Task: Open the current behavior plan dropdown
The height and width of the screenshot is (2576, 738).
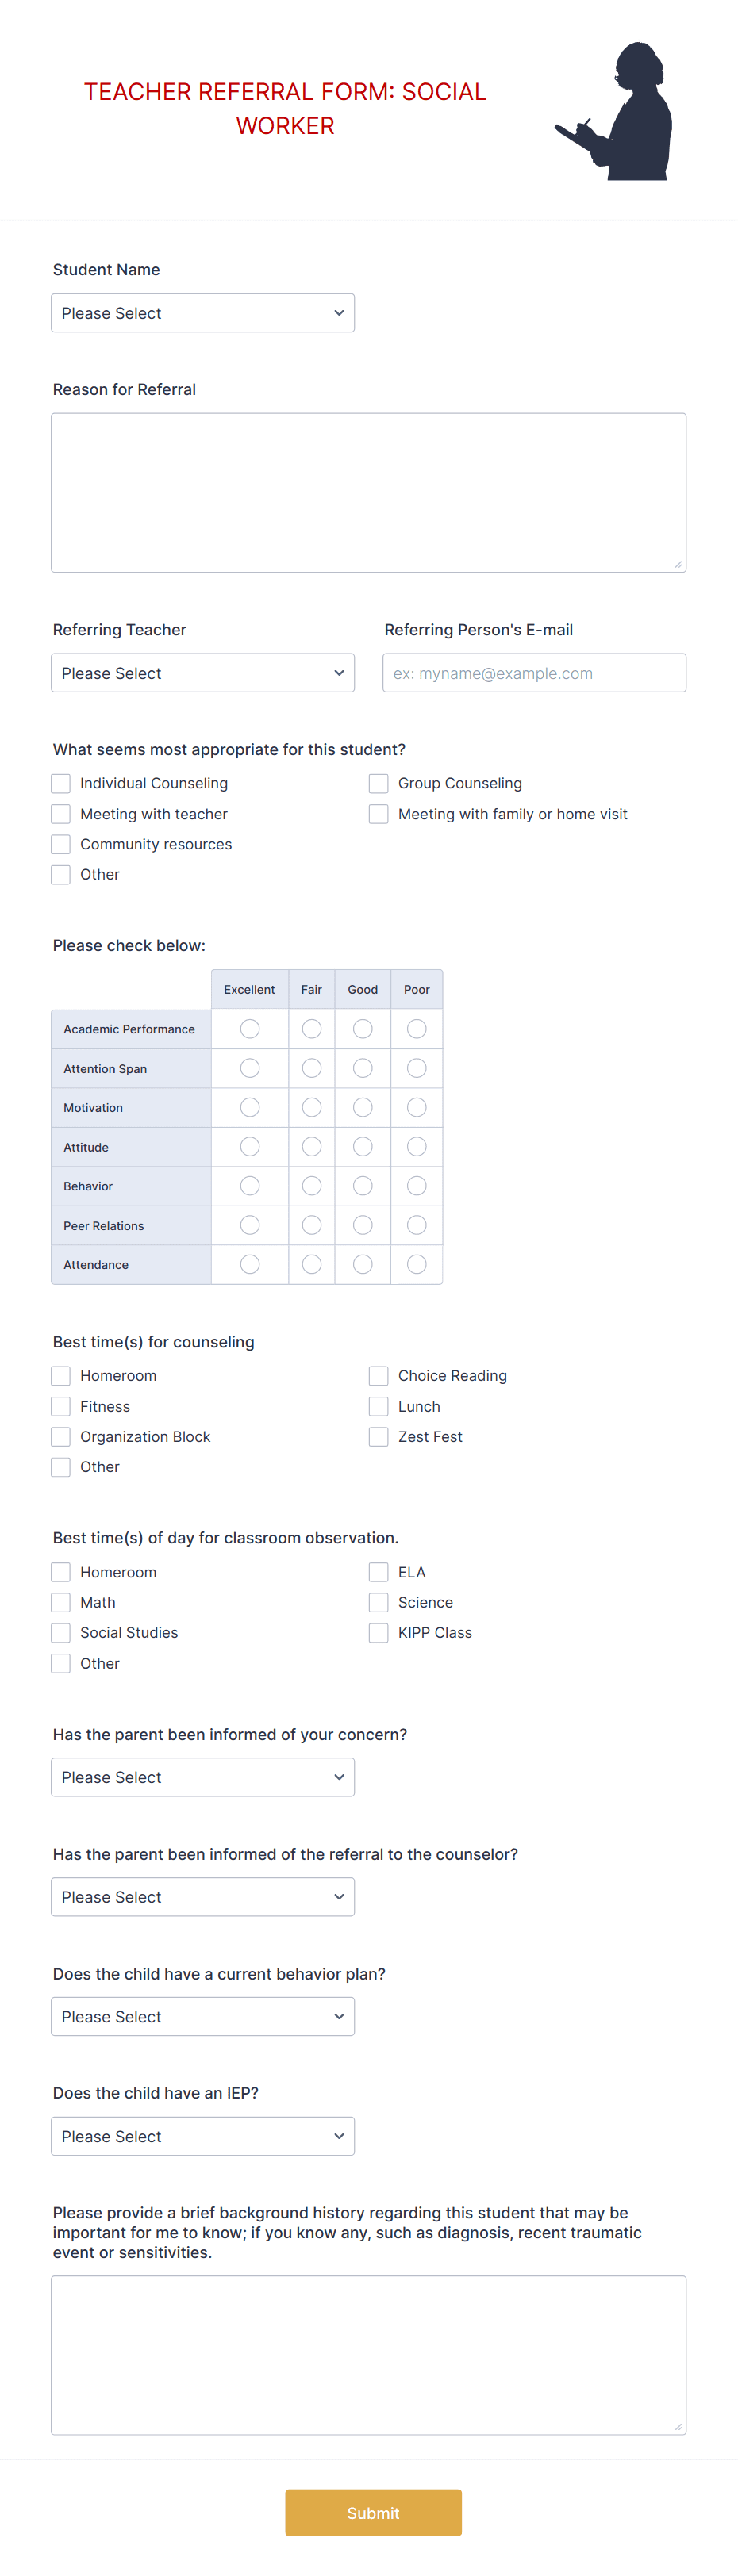Action: point(202,2016)
